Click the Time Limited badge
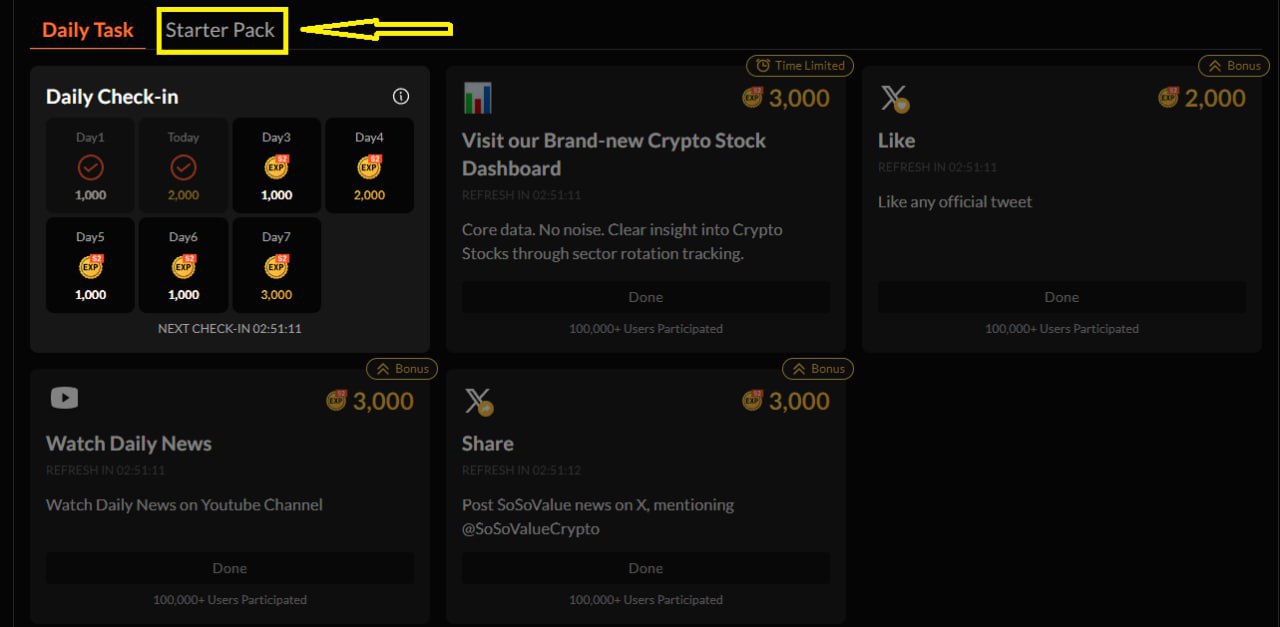The image size is (1280, 627). coord(800,66)
